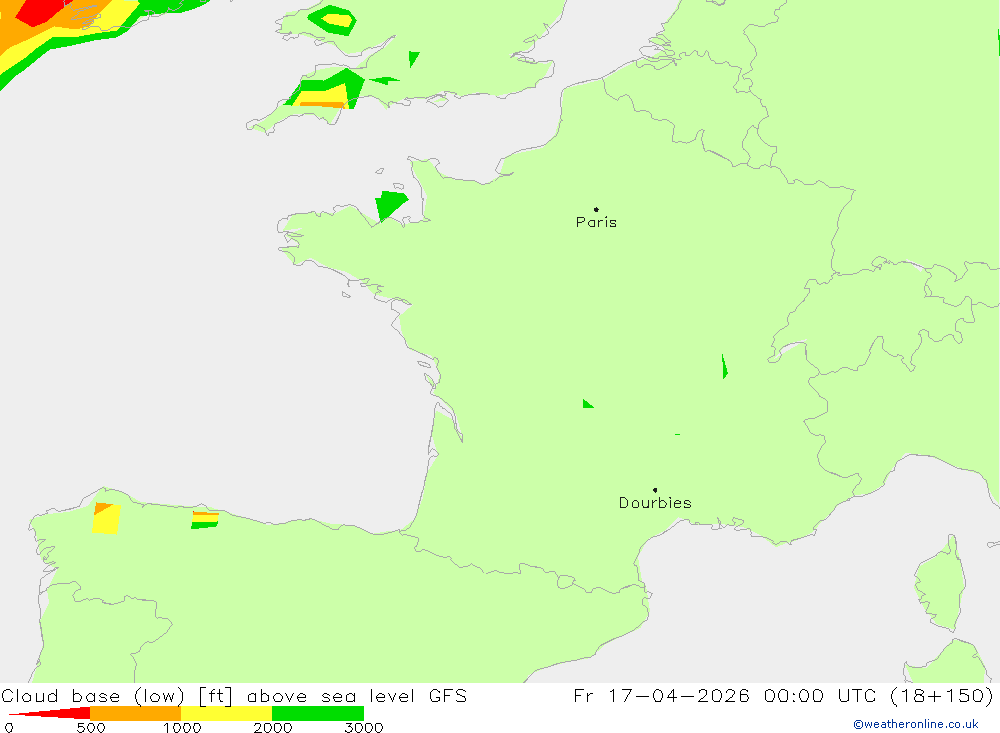Viewport: 1000px width, 733px height.
Task: Click the green 2000-3000 ft legend swatch
Action: coord(318,713)
